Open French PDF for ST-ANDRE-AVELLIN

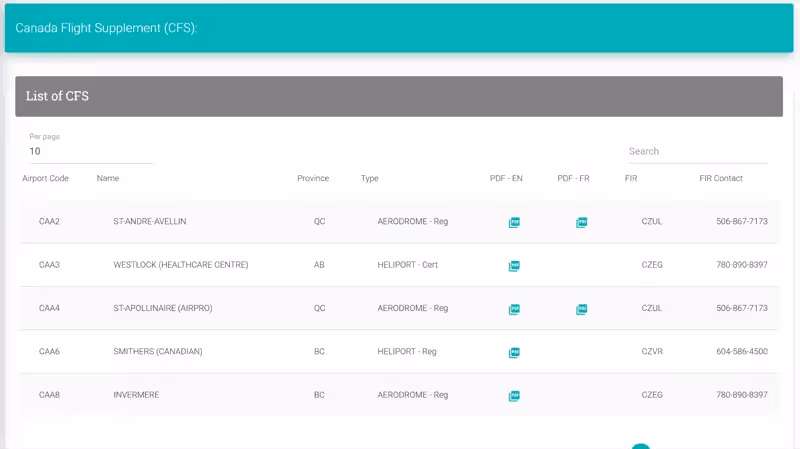(582, 222)
